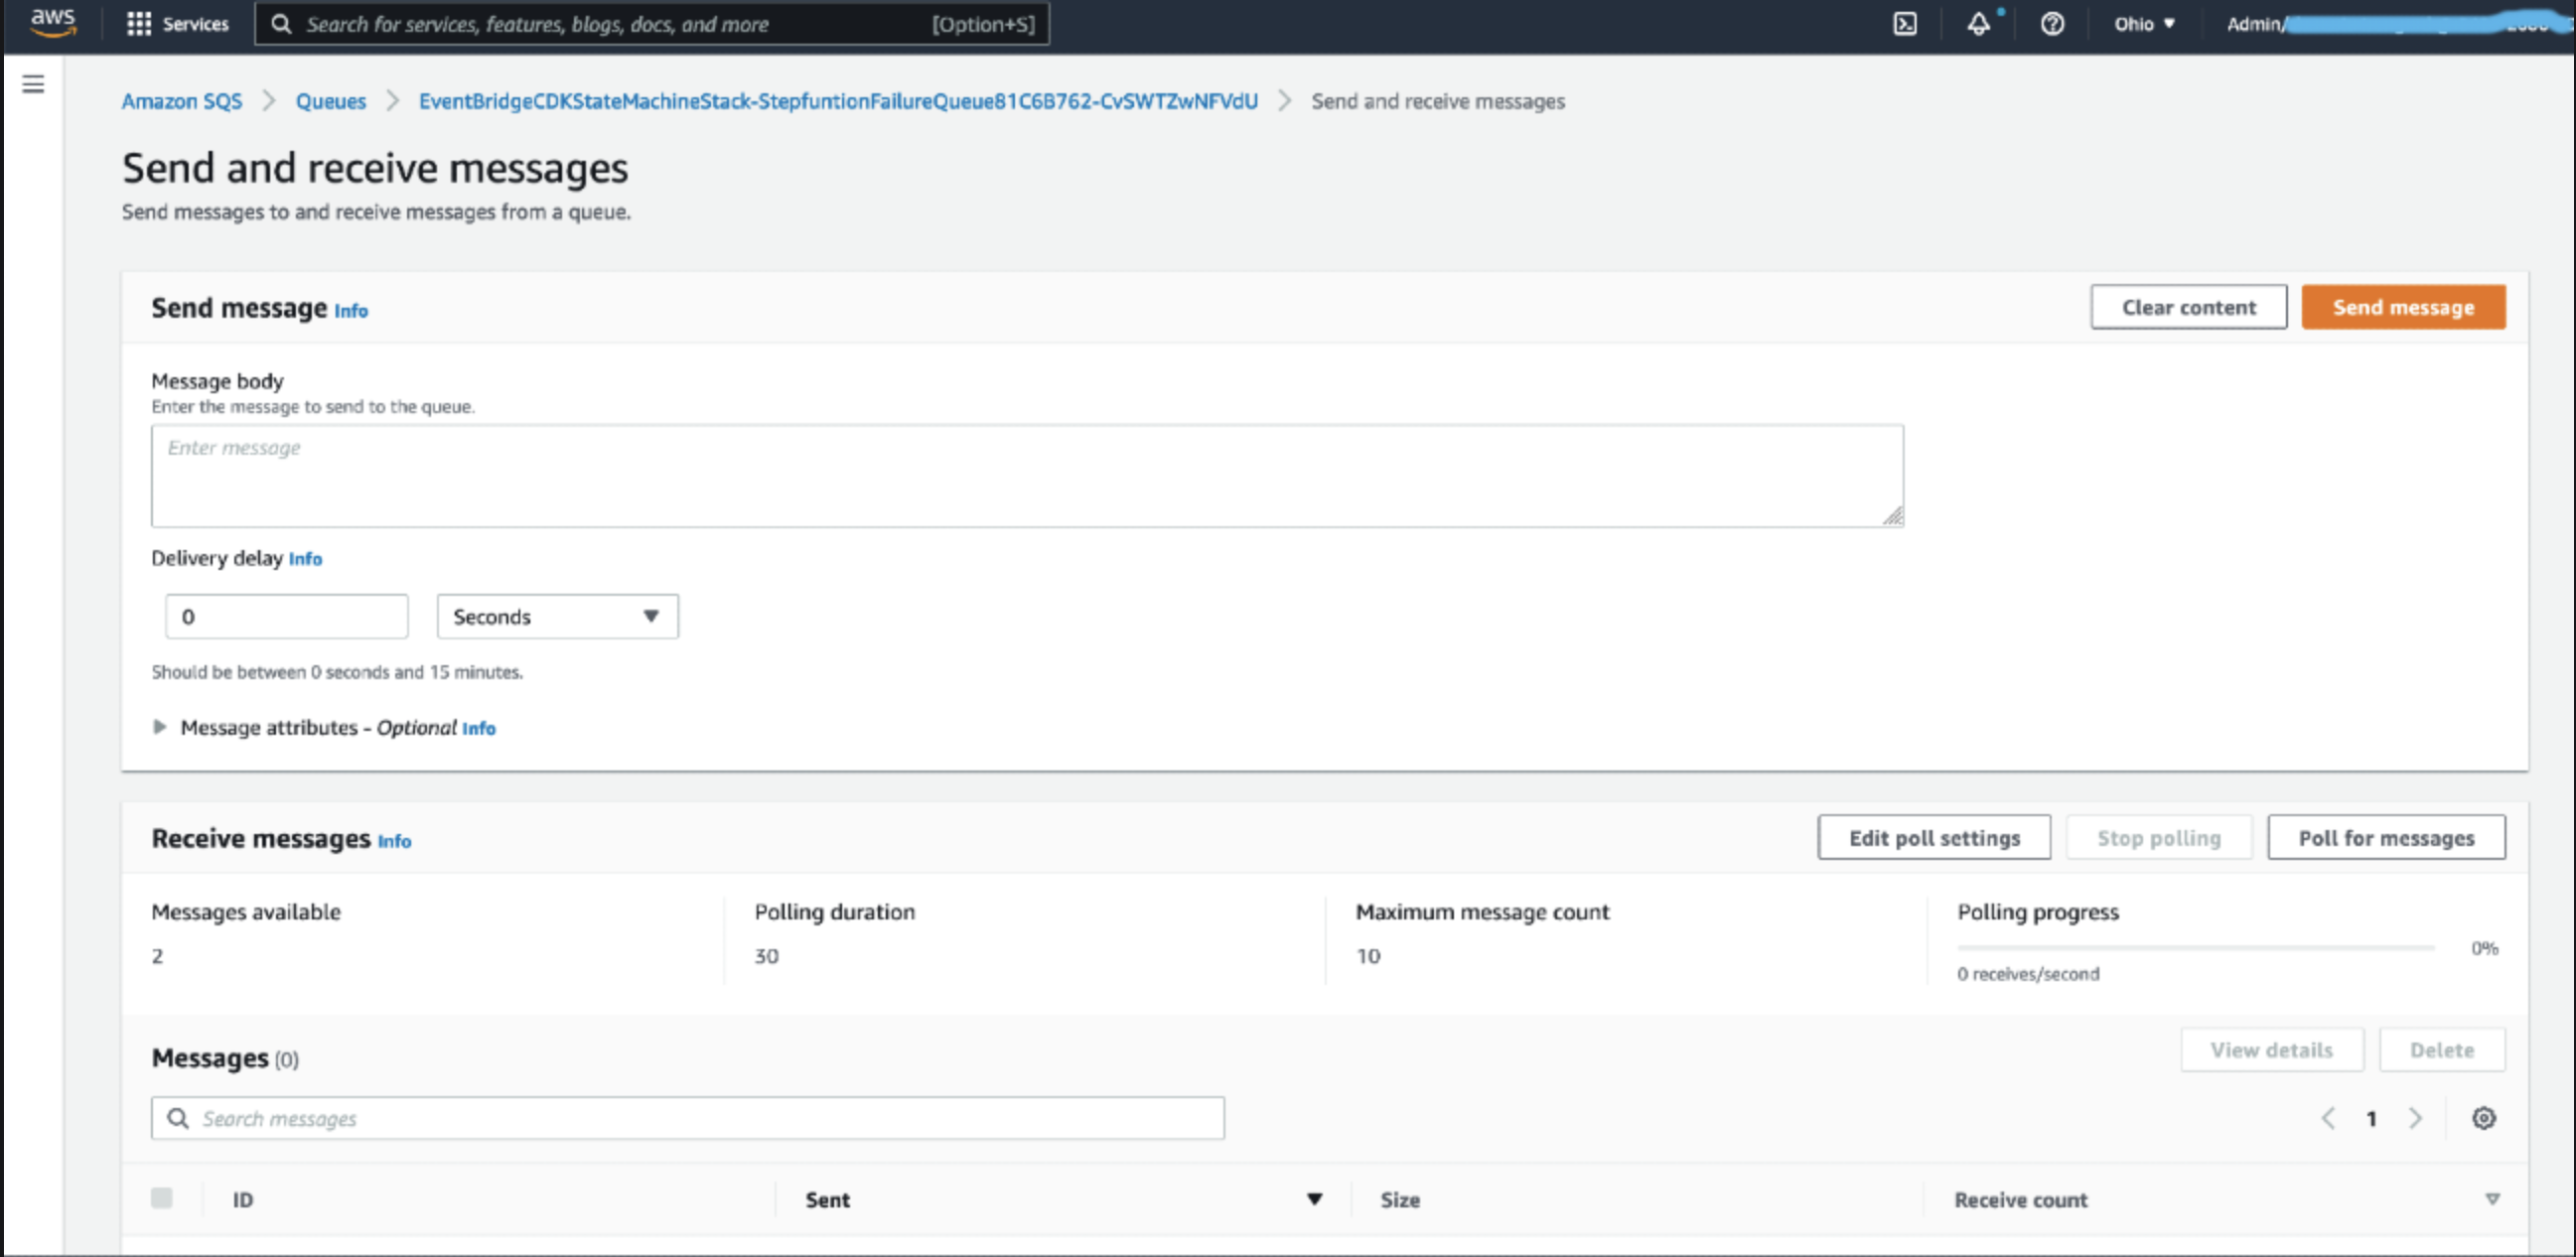Click Info link next to Delivery delay
Screen dimensions: 2576x1257
tap(306, 559)
